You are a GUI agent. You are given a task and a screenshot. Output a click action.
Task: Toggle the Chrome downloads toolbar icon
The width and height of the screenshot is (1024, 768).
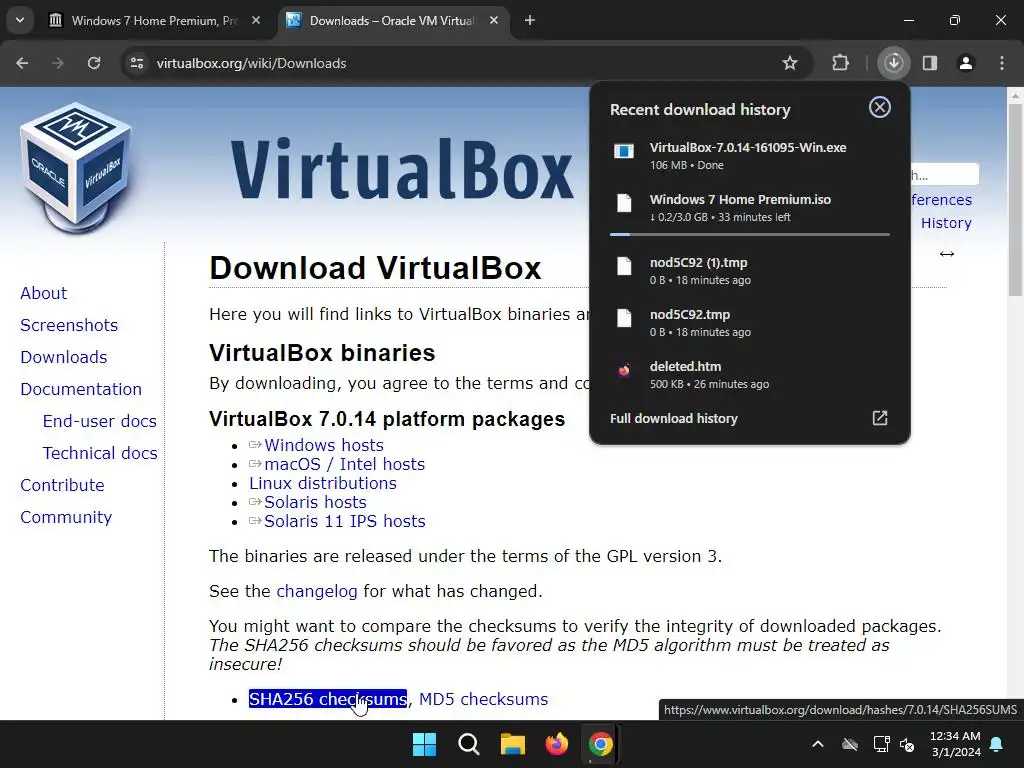click(x=893, y=63)
